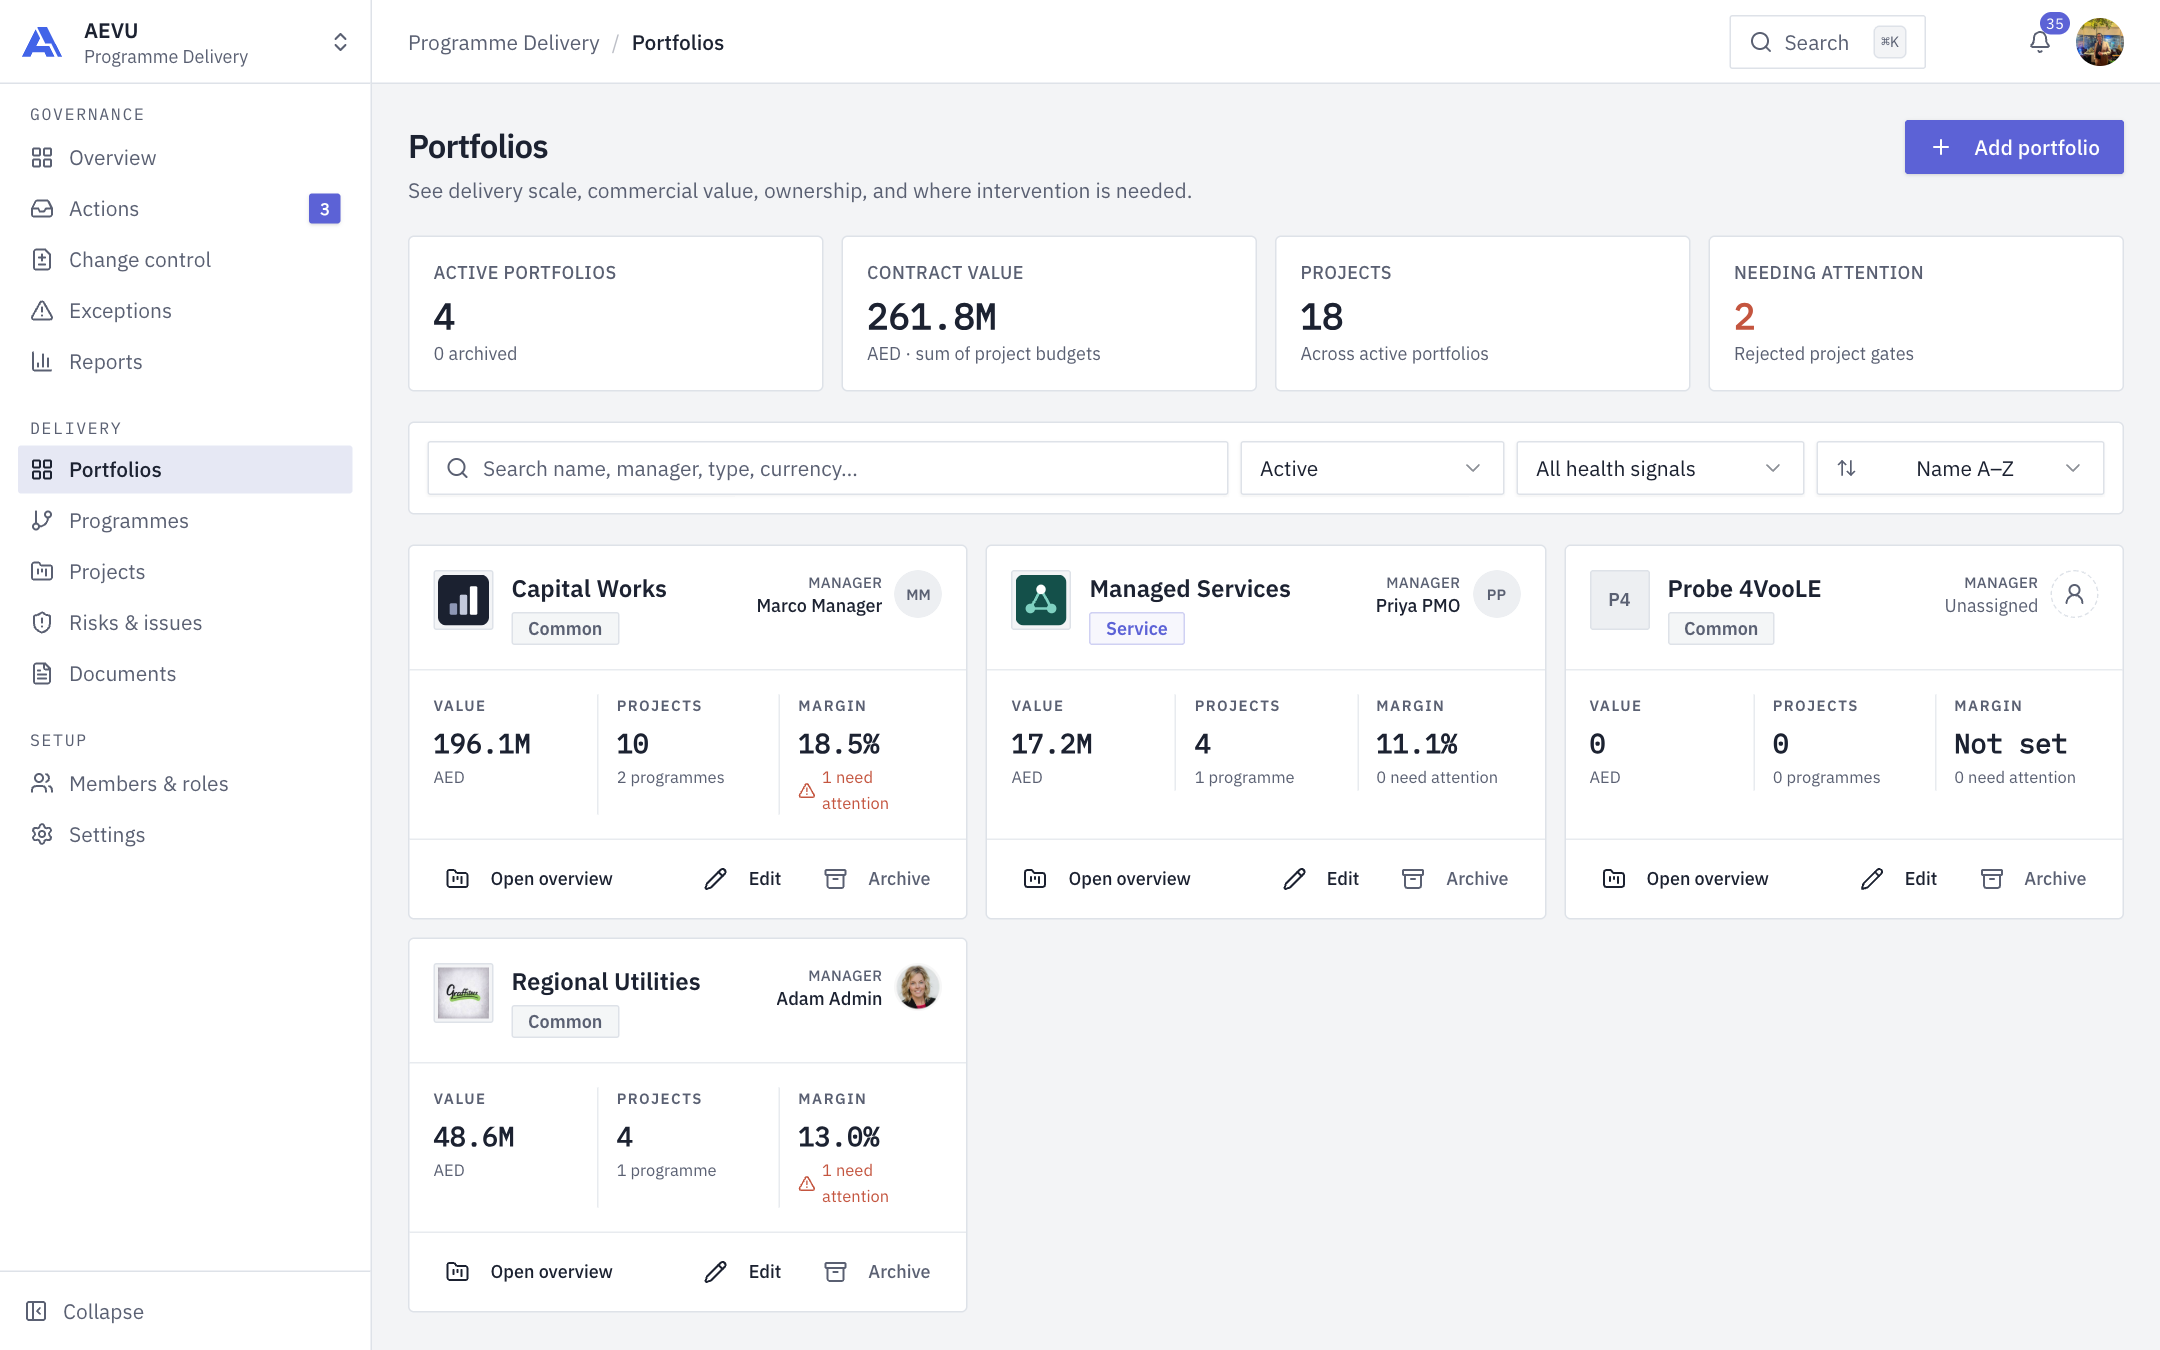Click the Programme Delivery breadcrumb link

[504, 42]
